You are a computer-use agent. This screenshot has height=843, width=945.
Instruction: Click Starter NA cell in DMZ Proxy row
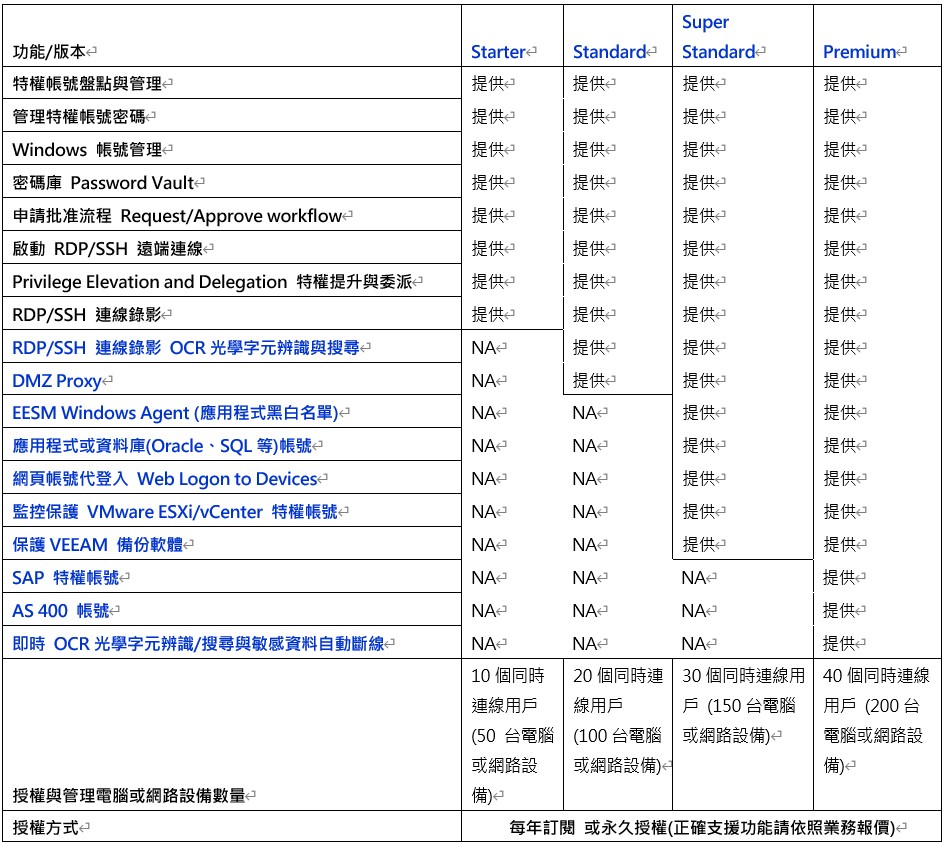tap(483, 381)
